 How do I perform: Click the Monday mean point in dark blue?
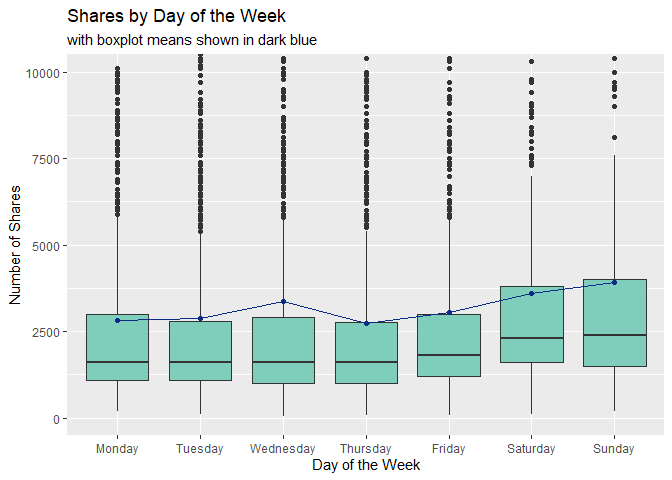coord(118,320)
